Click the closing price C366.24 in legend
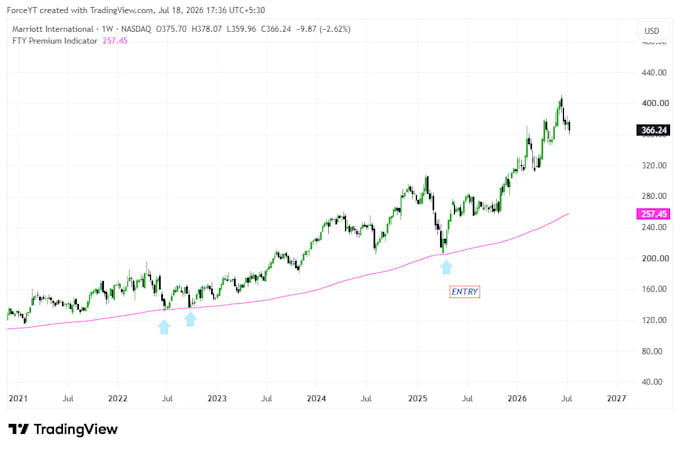 [x=276, y=29]
